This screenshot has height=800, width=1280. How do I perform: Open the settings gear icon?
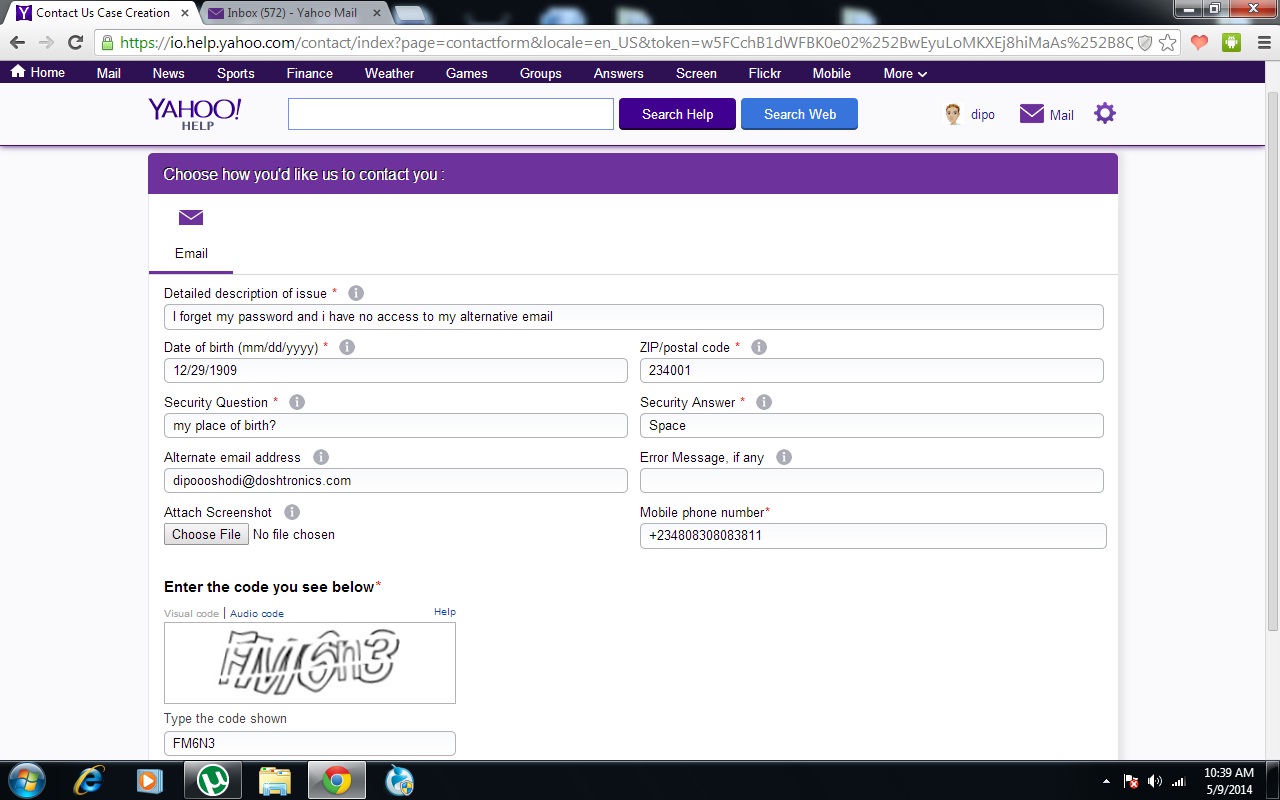(1104, 113)
